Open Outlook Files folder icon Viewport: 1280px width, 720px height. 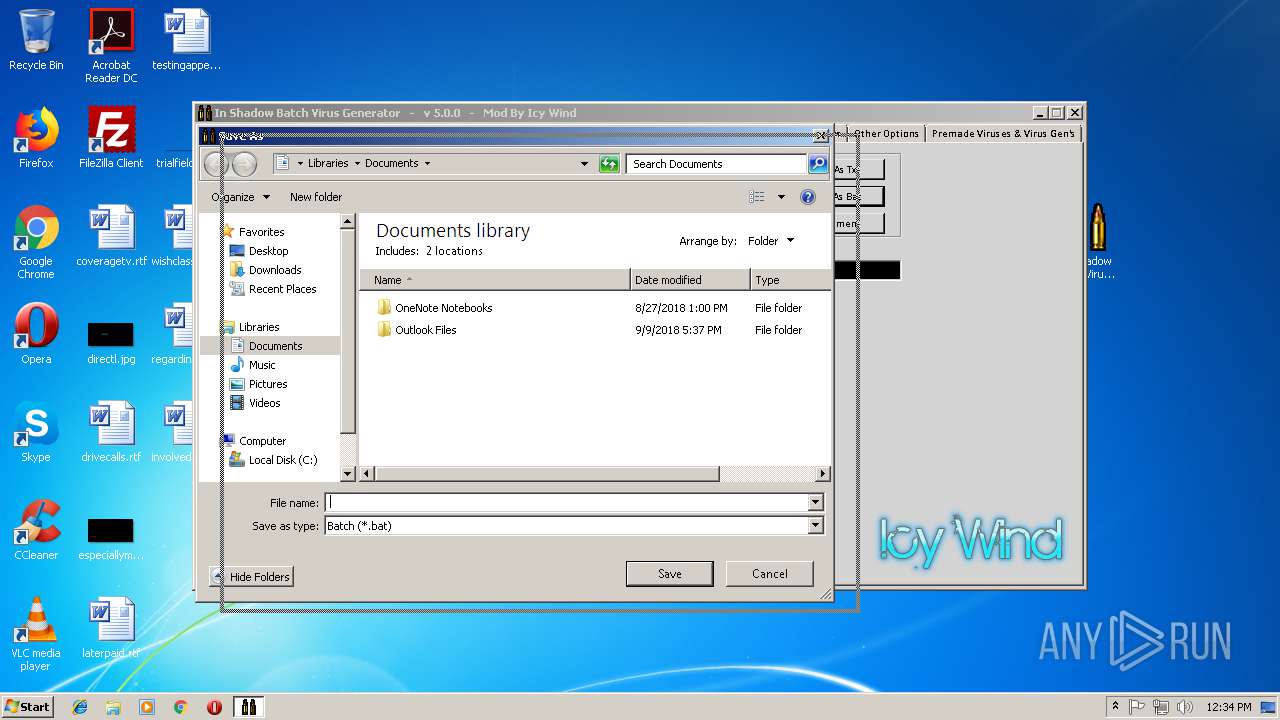[384, 329]
